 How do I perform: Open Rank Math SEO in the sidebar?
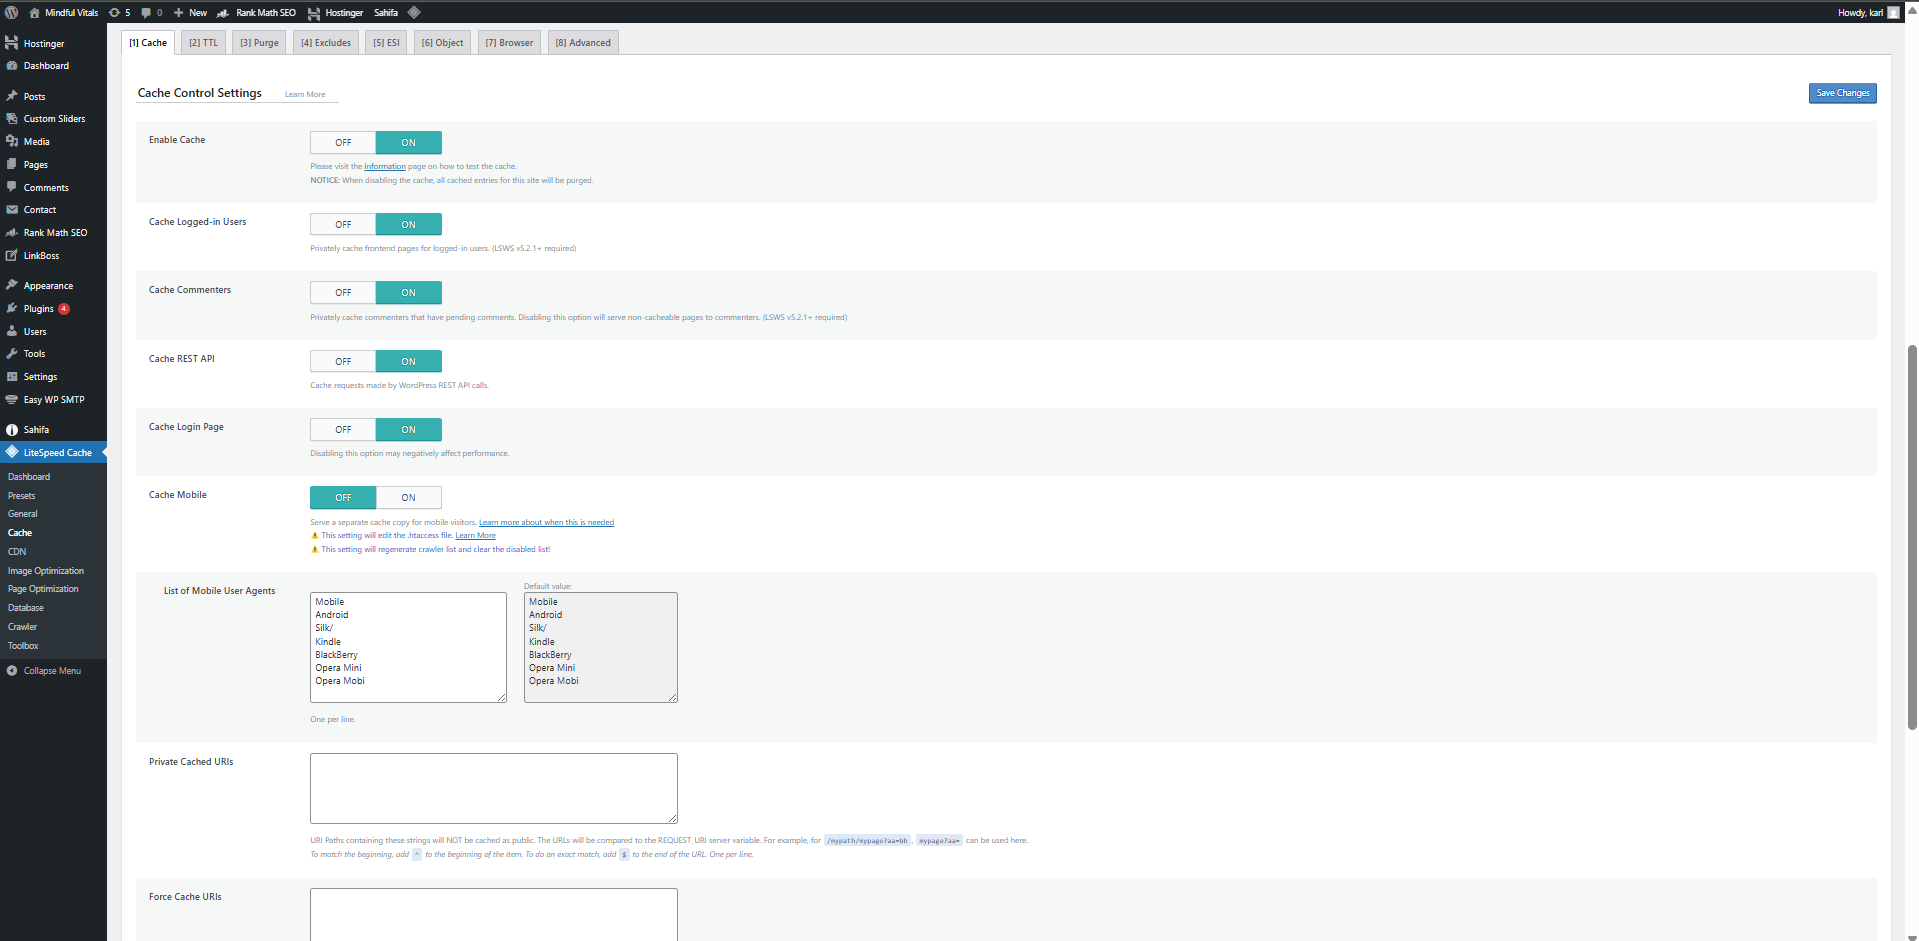click(x=53, y=232)
